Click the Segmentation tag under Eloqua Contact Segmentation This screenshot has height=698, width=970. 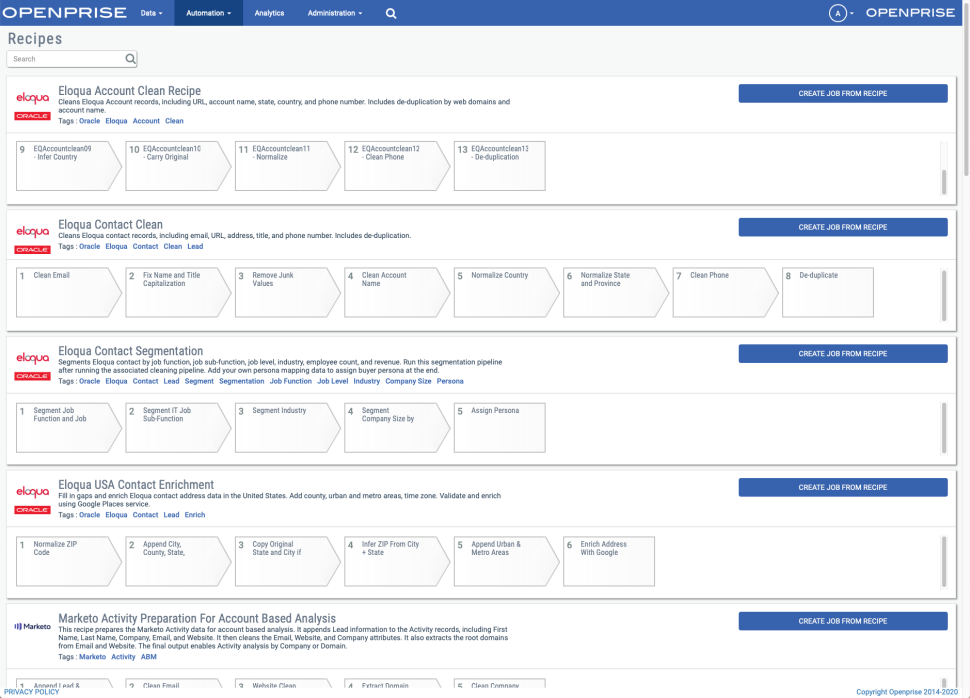241,381
